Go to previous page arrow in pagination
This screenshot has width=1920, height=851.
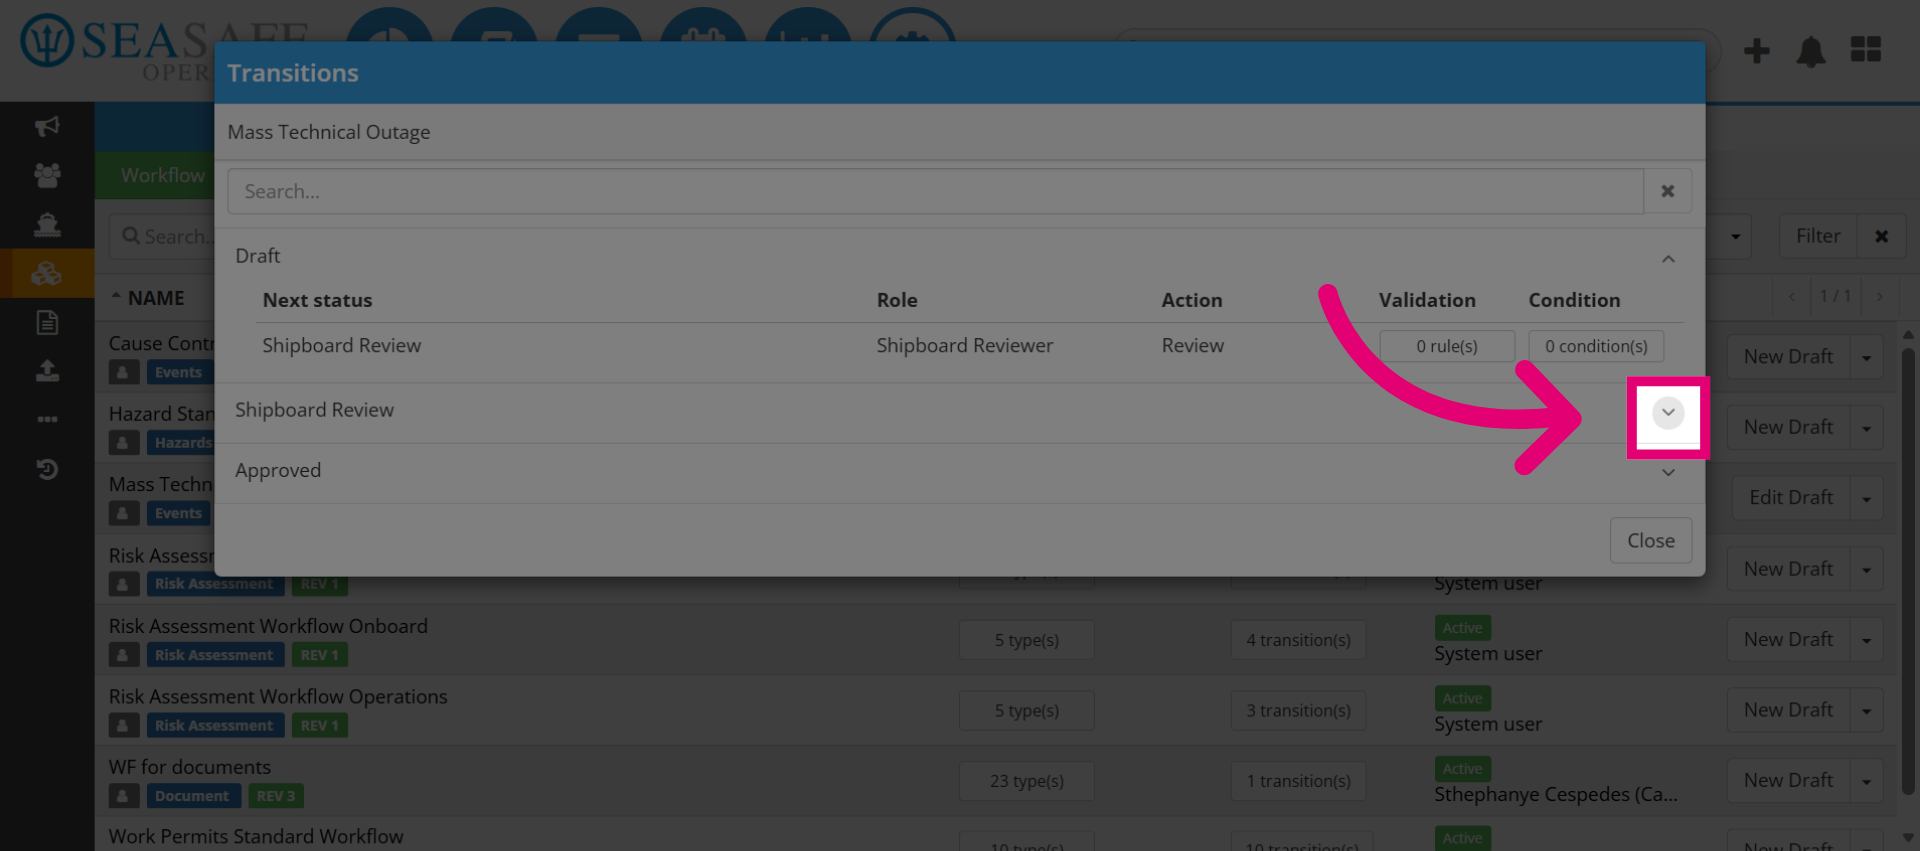(x=1791, y=296)
